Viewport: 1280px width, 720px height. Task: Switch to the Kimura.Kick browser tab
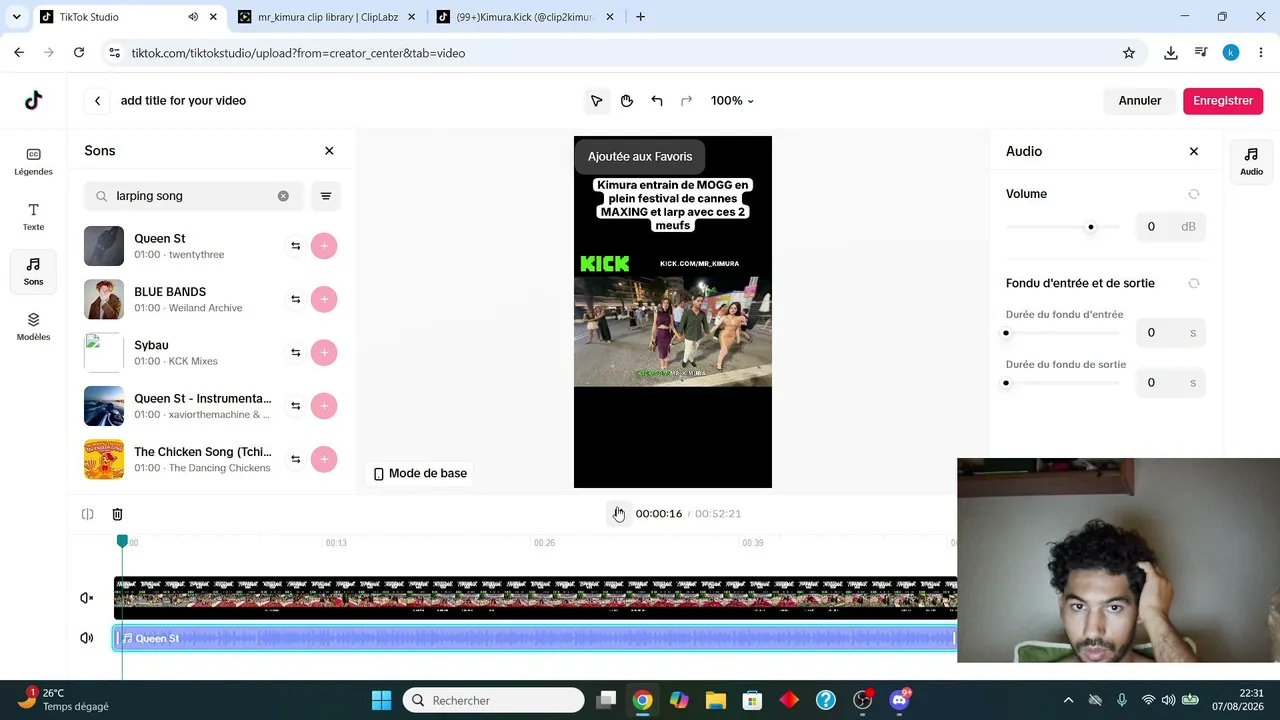tap(524, 17)
